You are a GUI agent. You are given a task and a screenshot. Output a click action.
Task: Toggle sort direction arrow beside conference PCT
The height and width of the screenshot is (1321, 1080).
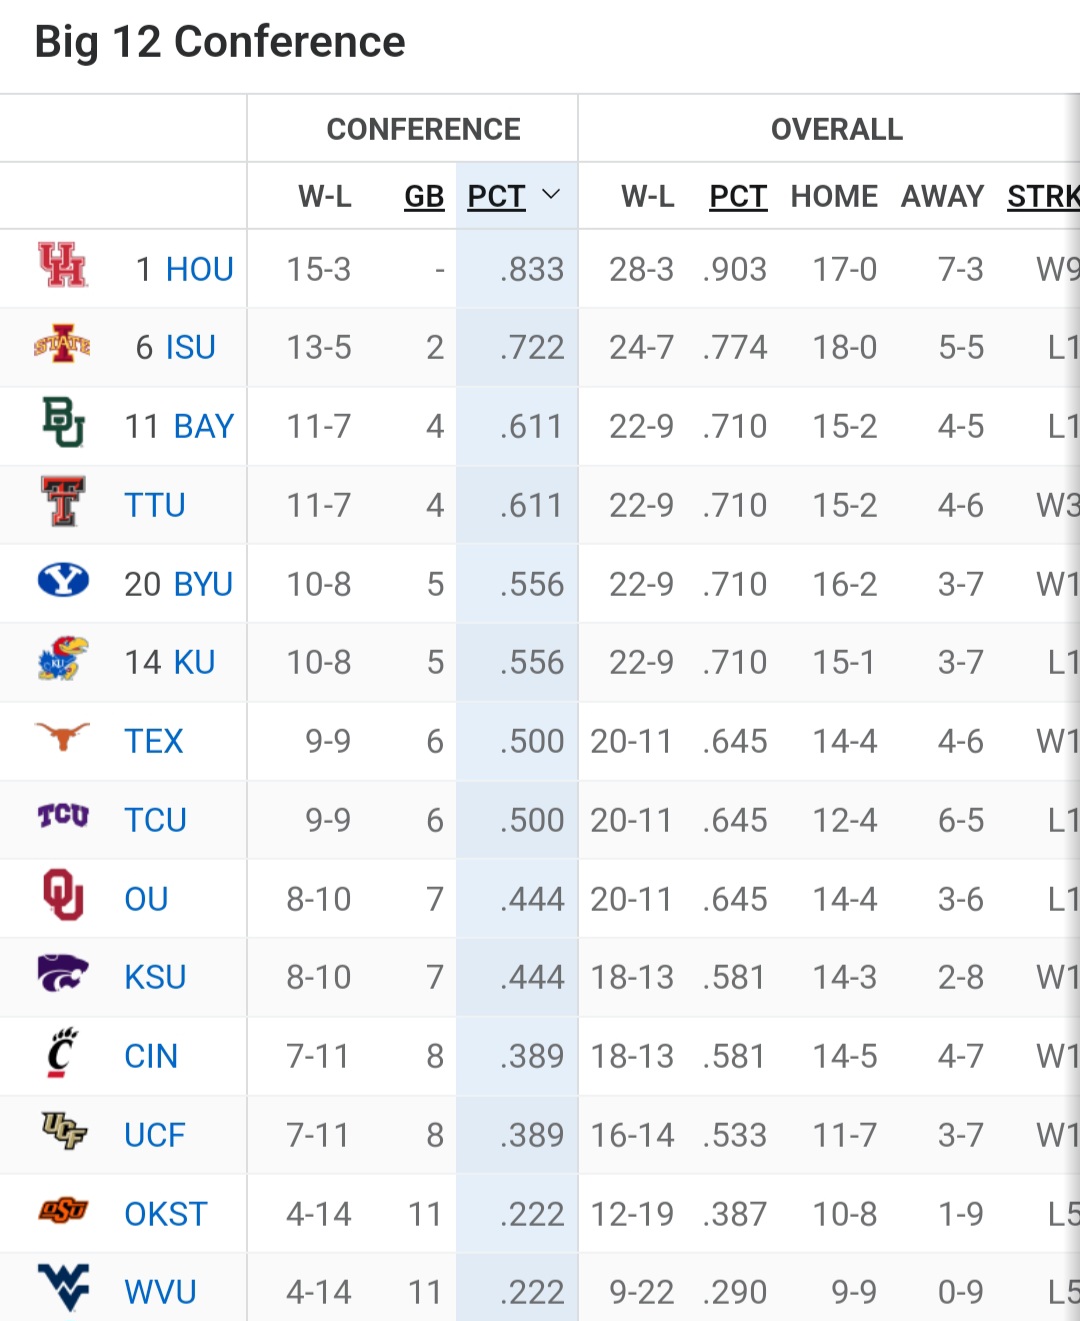tap(551, 195)
